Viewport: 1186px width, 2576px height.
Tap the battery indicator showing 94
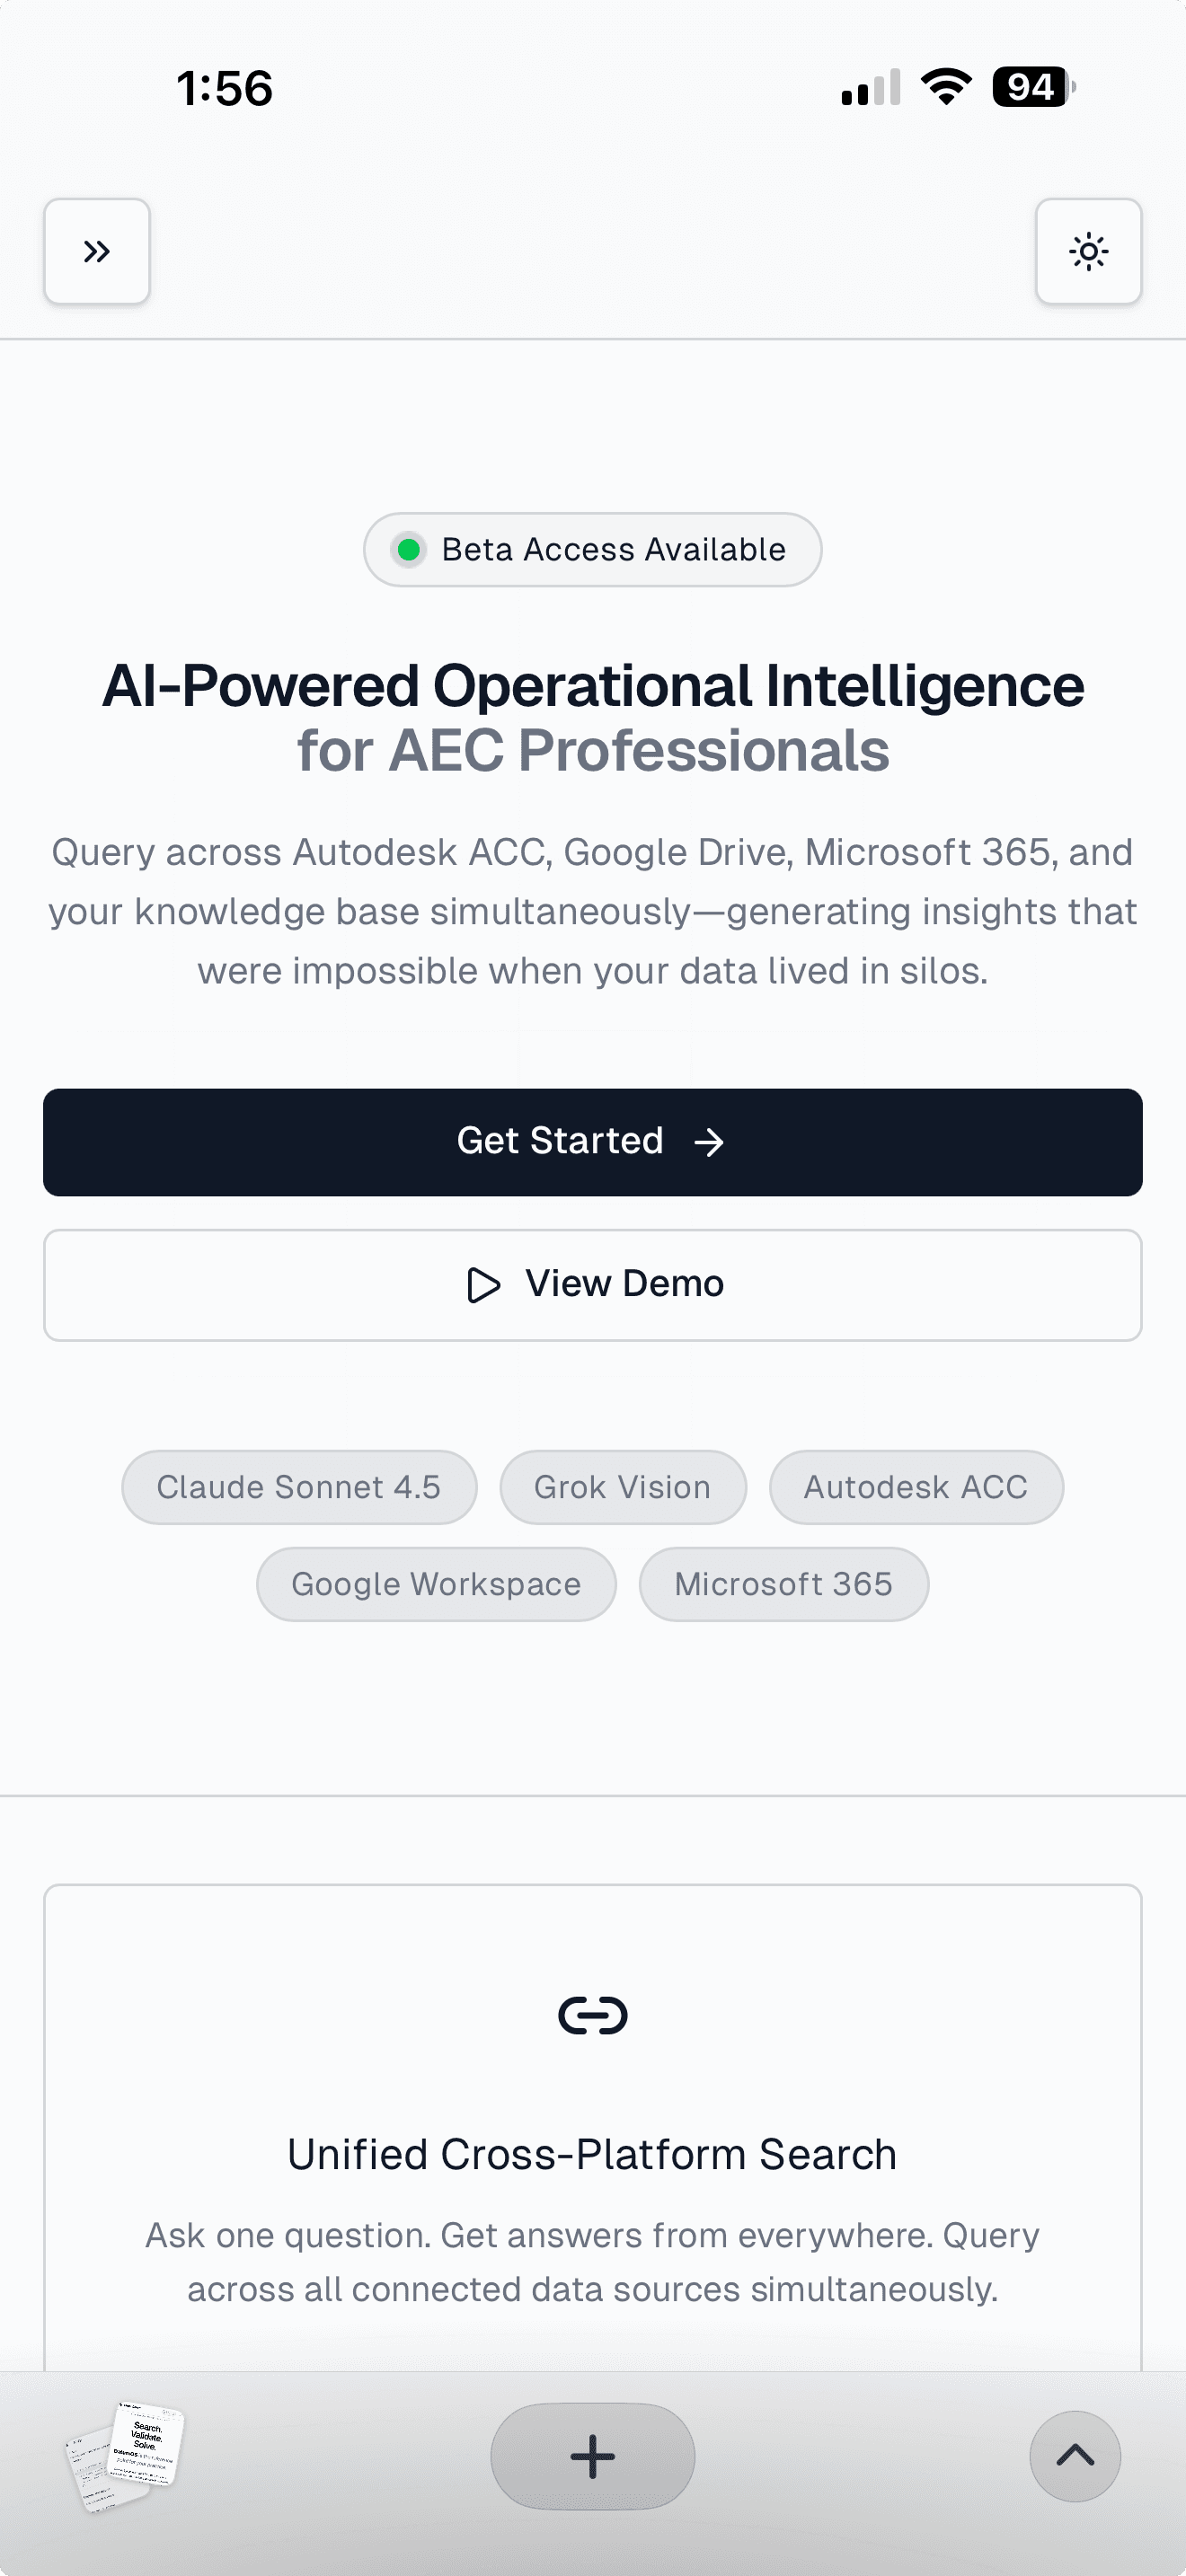[1029, 87]
